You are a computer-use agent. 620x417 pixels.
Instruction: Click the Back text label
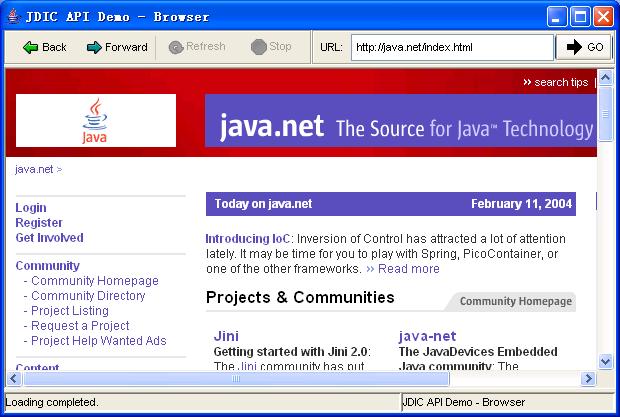(x=54, y=47)
